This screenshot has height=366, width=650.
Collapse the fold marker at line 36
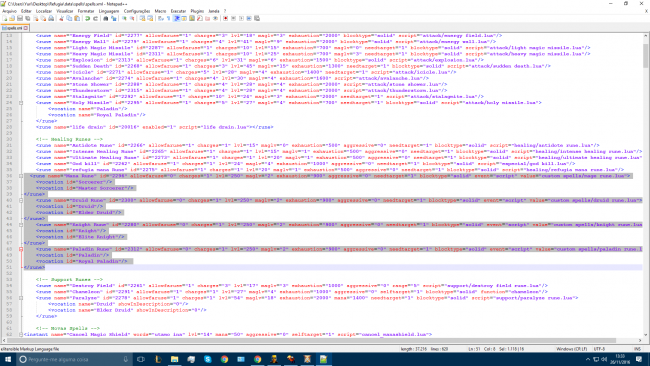pyautogui.click(x=21, y=176)
